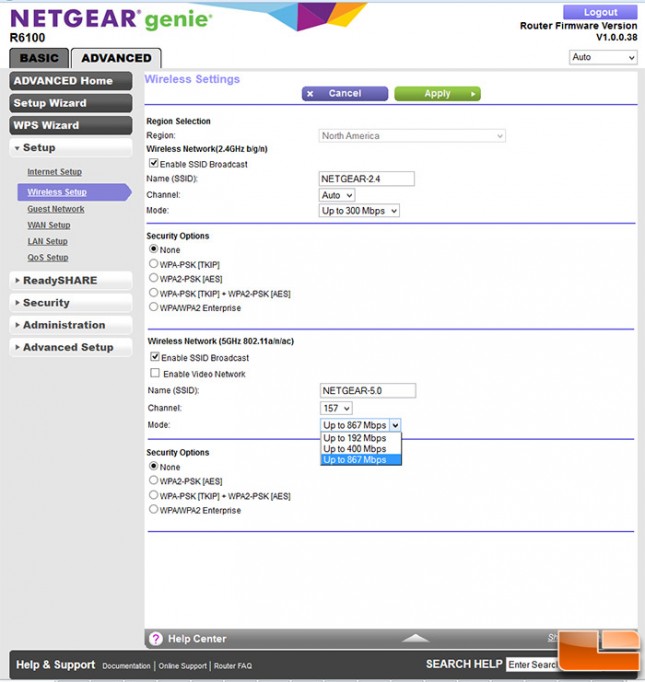The width and height of the screenshot is (645, 682).
Task: Switch to the BASIC tab
Action: tap(39, 58)
